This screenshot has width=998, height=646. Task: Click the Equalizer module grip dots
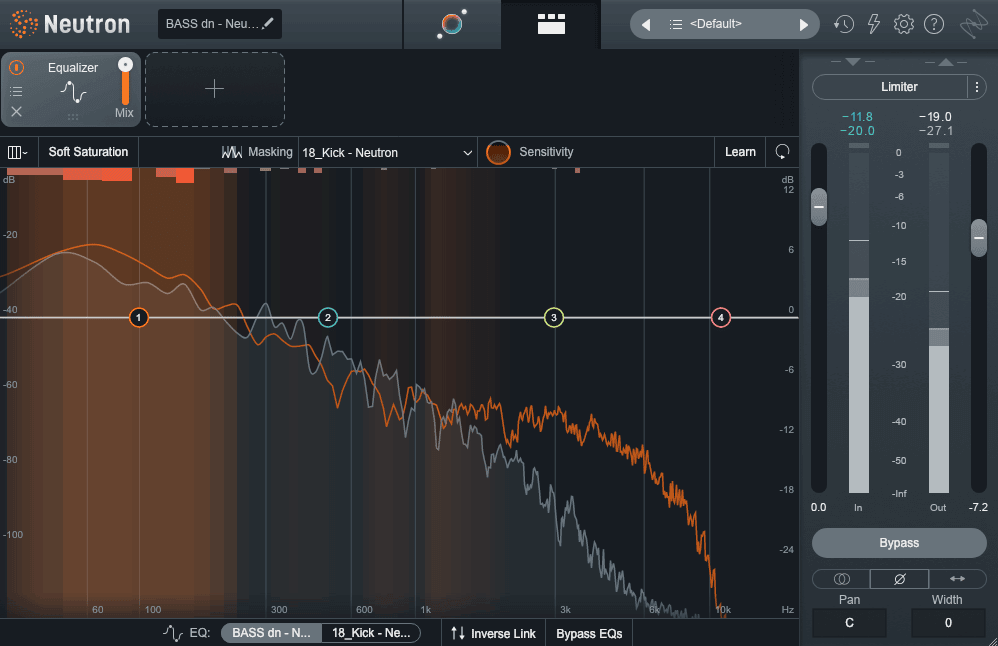point(73,116)
